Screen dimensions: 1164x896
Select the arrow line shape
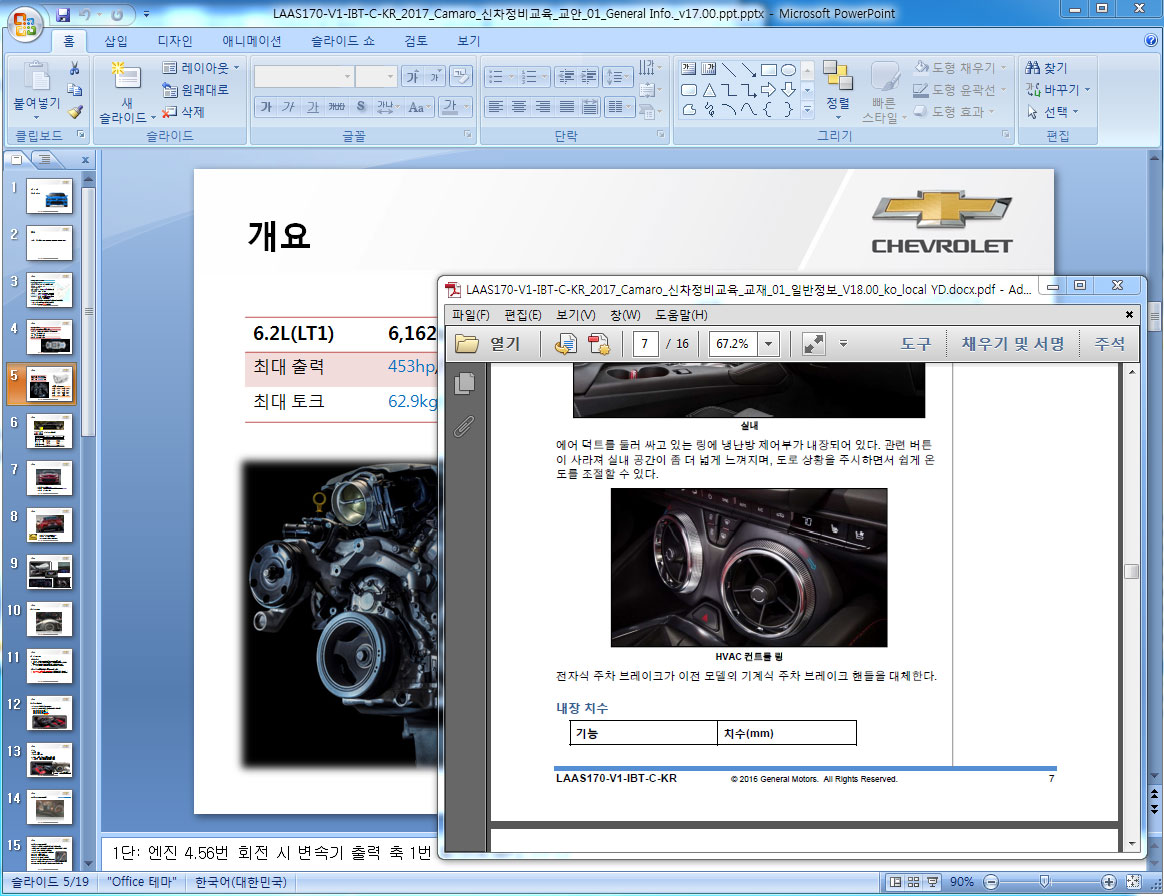[x=748, y=70]
